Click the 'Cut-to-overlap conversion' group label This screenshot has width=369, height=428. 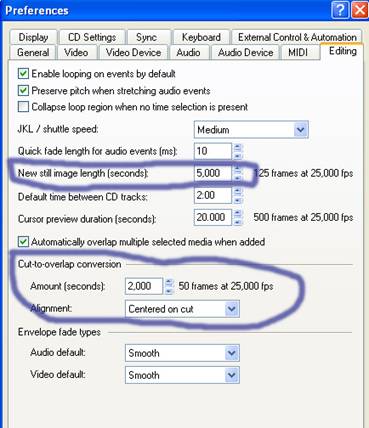click(69, 264)
